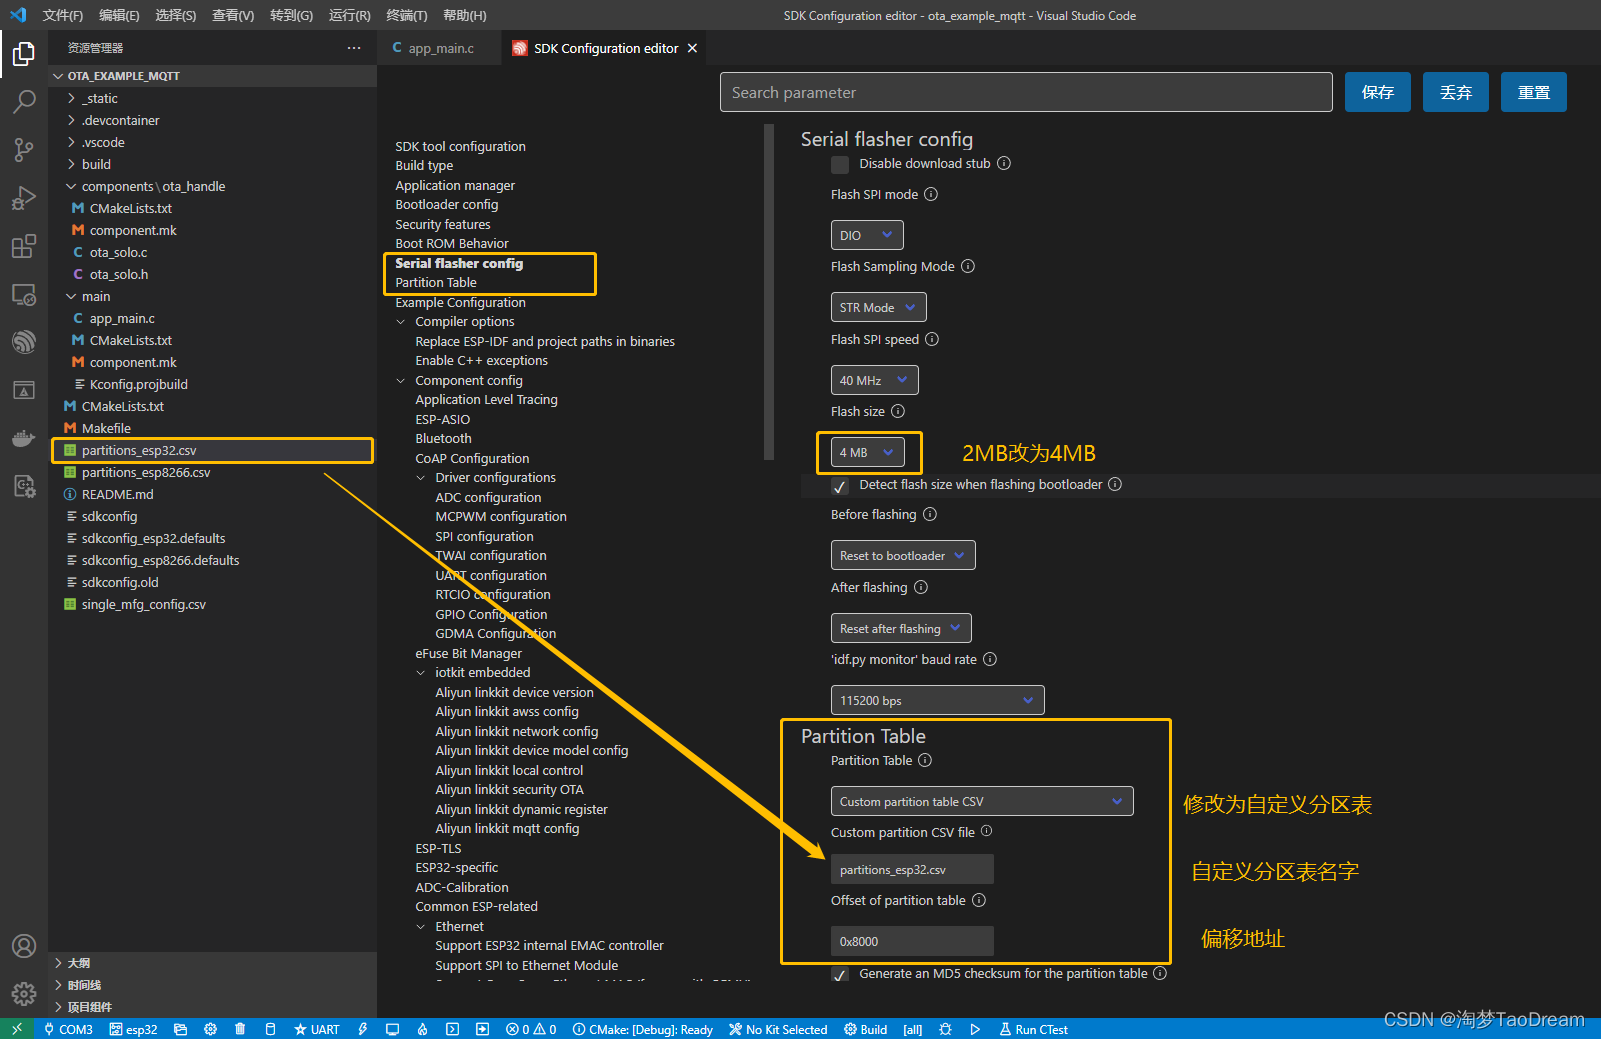Open partitions_esp32.csv in file explorer

[x=213, y=450]
